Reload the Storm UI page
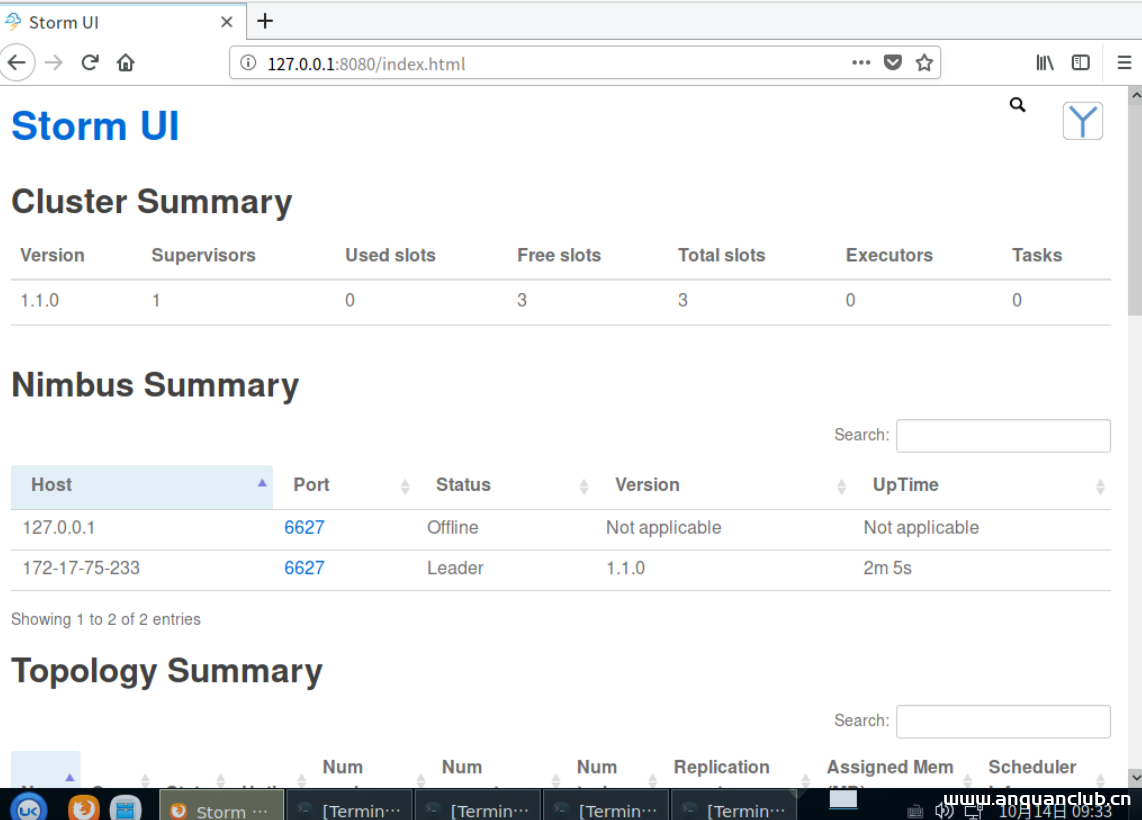Screen dimensions: 1142x820 pyautogui.click(x=90, y=63)
